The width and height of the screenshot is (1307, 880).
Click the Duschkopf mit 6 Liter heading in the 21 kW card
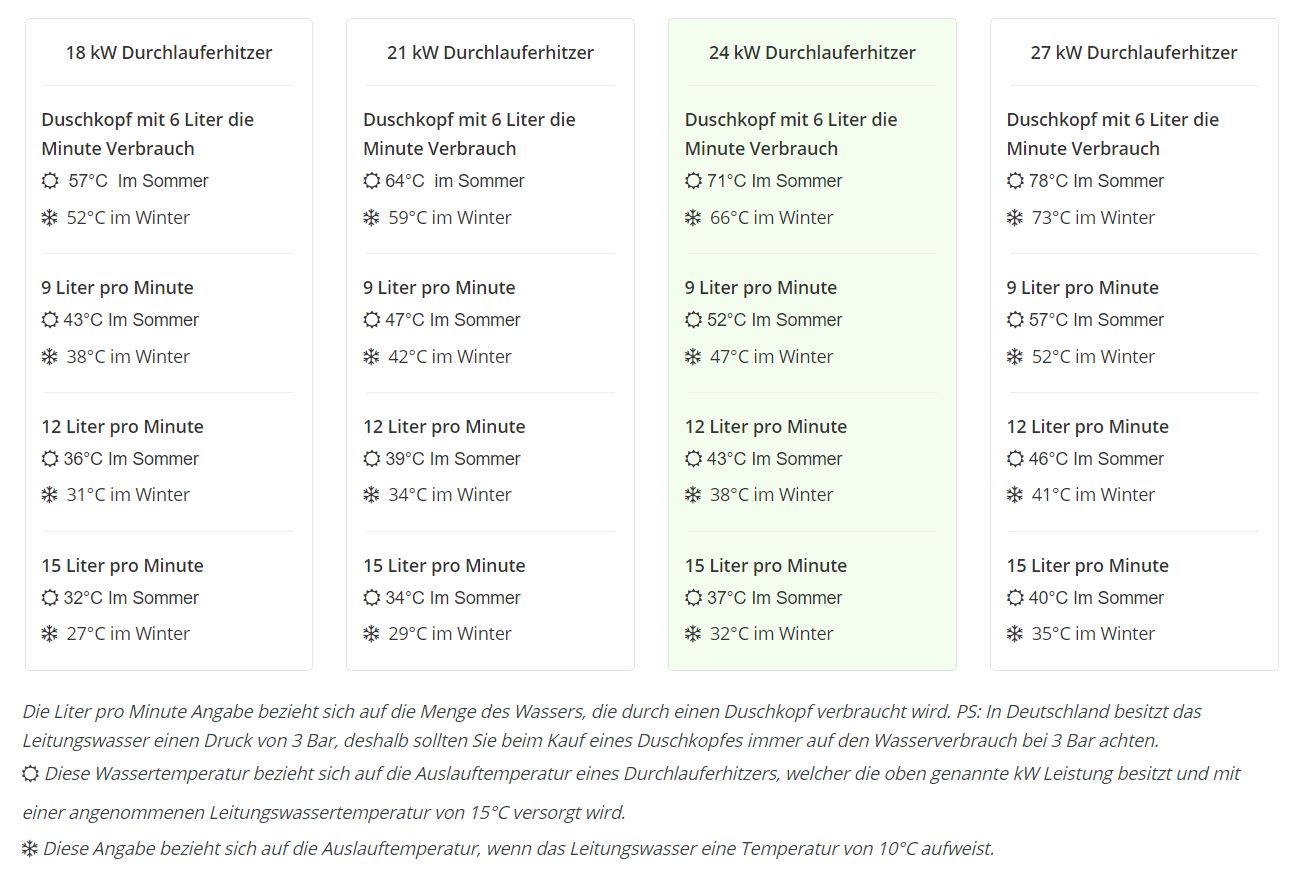coord(469,134)
